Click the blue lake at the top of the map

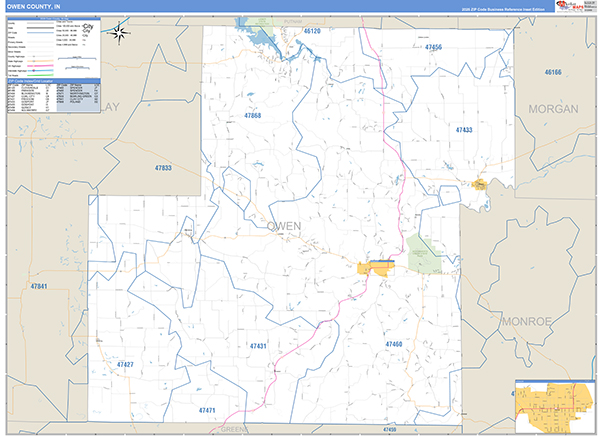(x=262, y=37)
